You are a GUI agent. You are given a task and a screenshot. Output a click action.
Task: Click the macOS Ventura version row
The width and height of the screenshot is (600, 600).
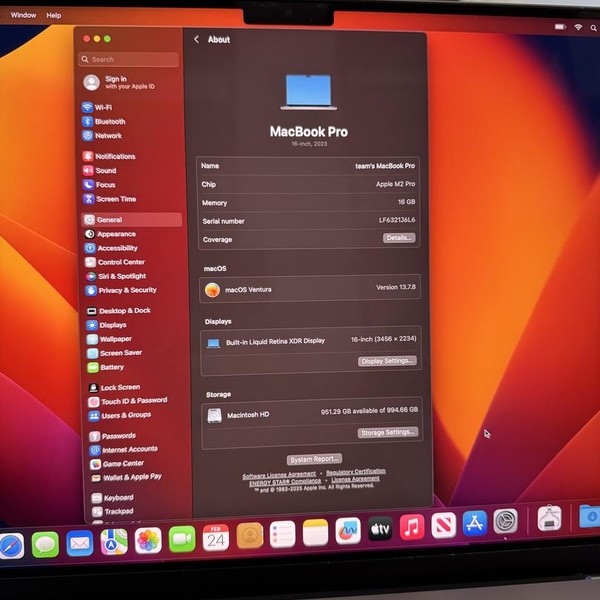(310, 289)
